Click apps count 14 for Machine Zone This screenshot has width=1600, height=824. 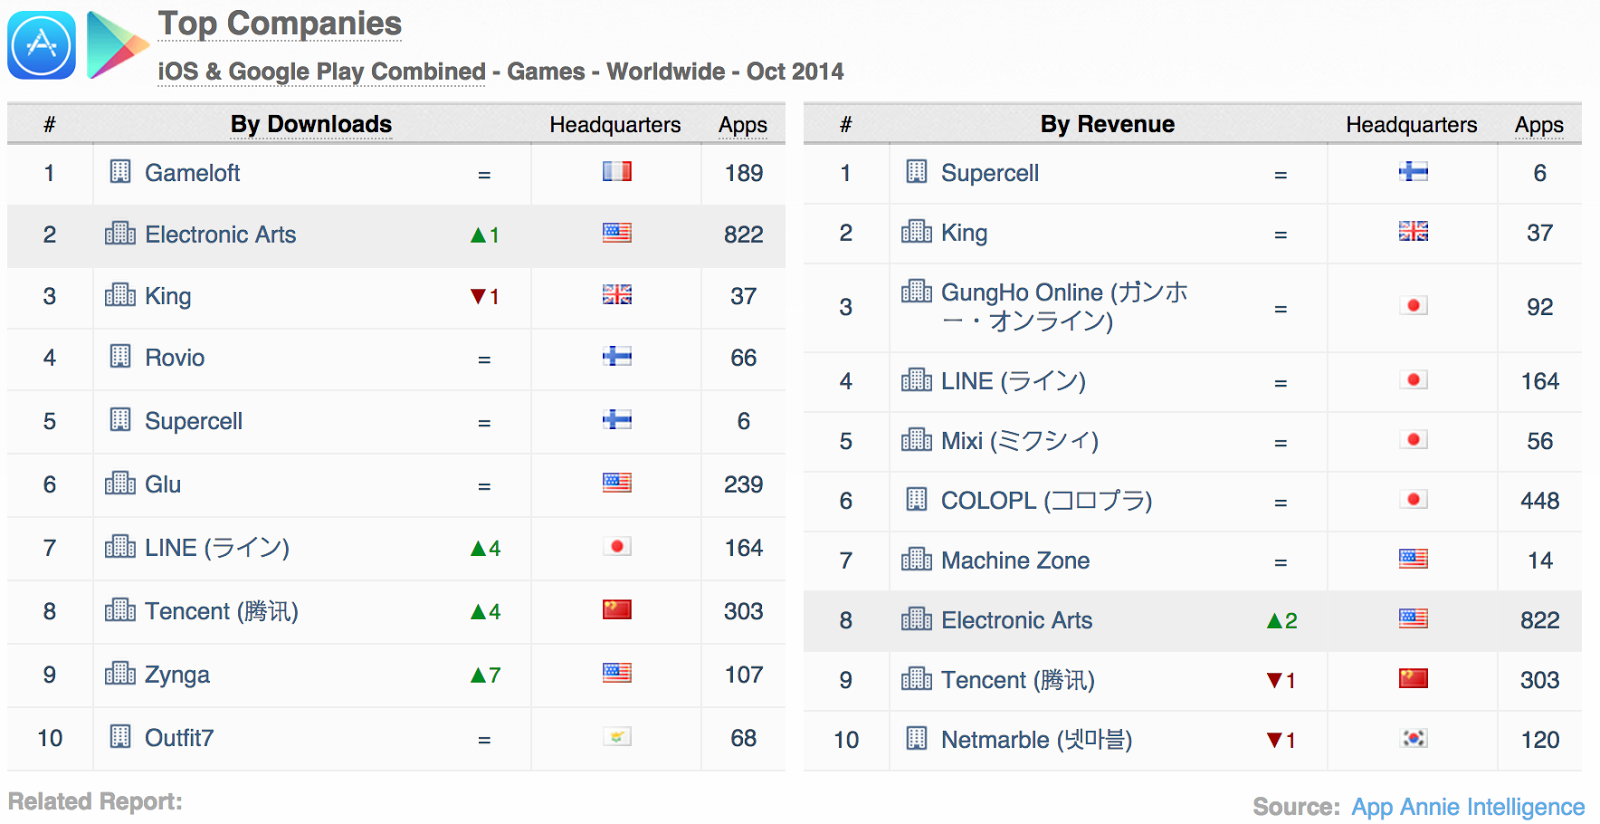(1540, 561)
